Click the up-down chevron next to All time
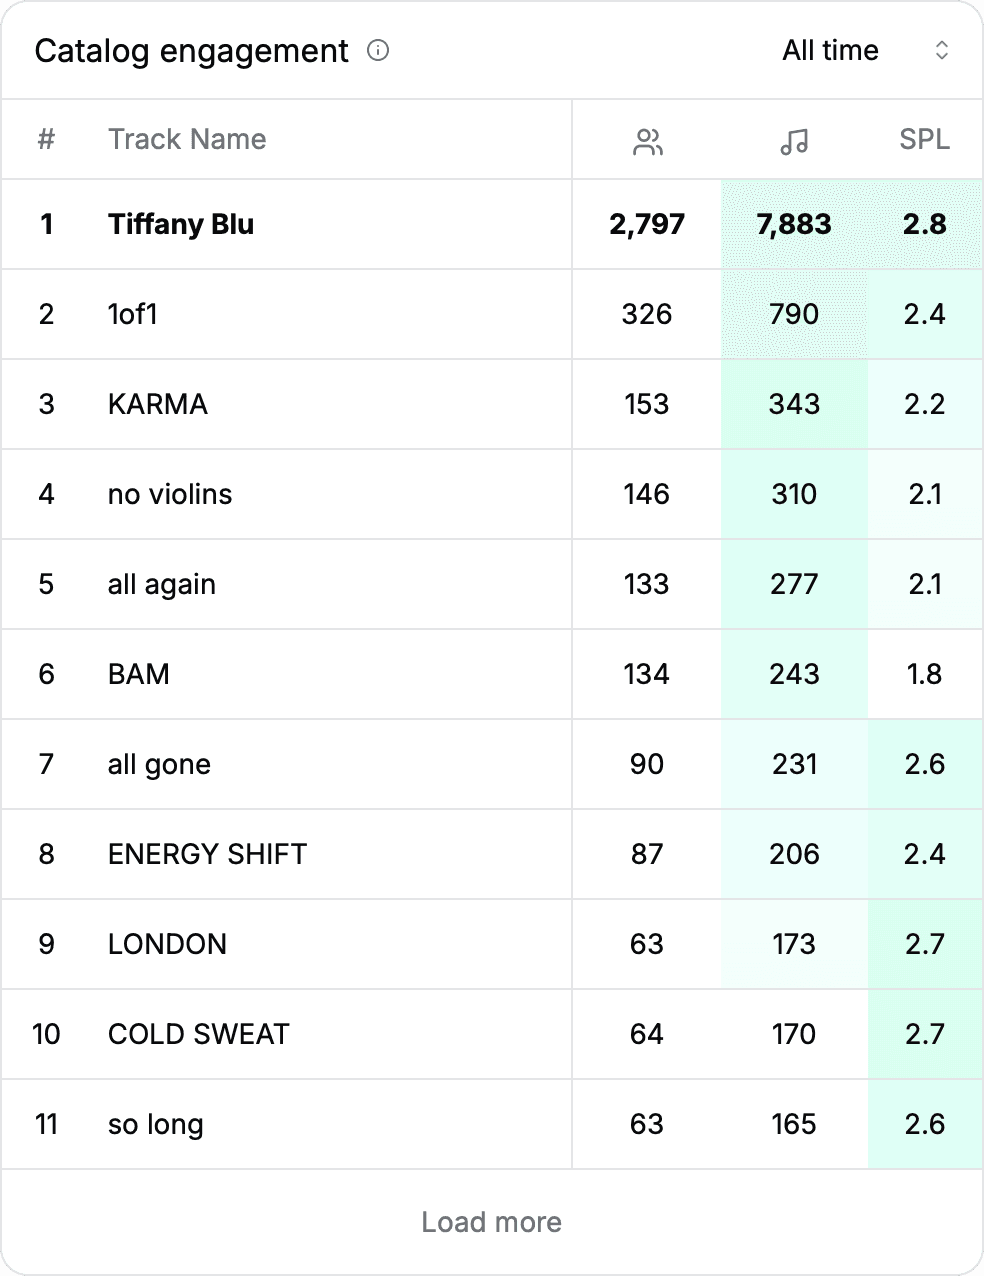 [x=941, y=50]
